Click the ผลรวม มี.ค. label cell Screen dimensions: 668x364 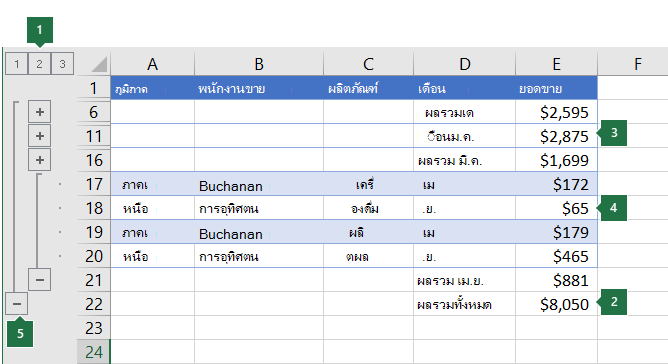(464, 160)
